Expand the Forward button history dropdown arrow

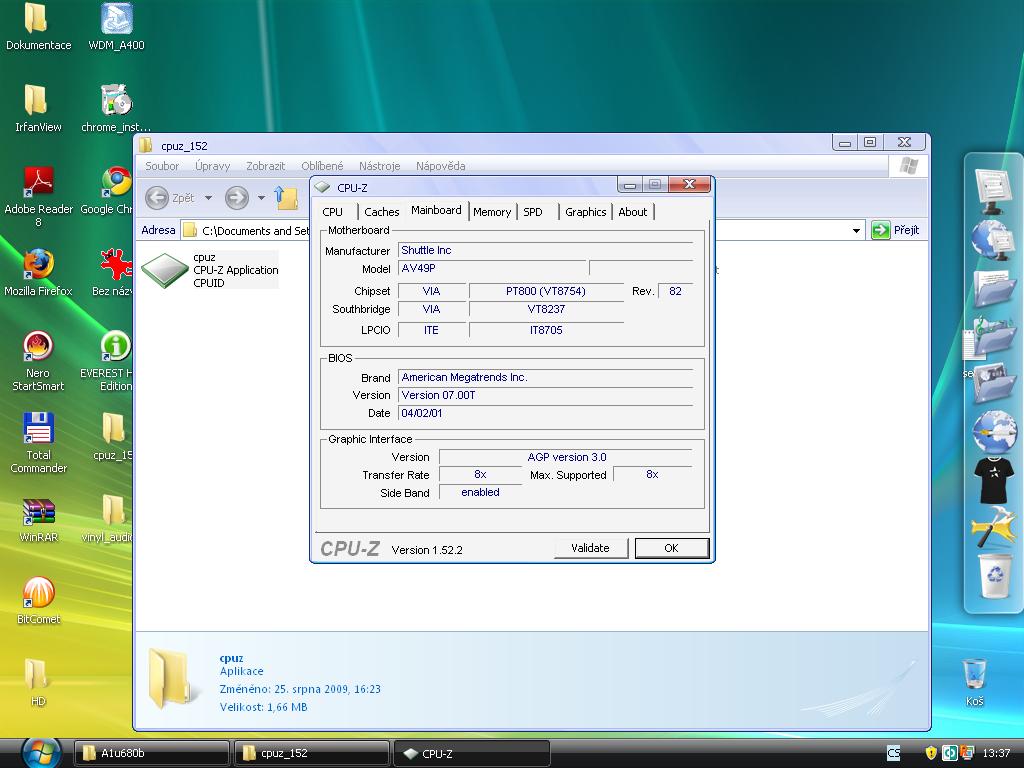click(x=261, y=198)
